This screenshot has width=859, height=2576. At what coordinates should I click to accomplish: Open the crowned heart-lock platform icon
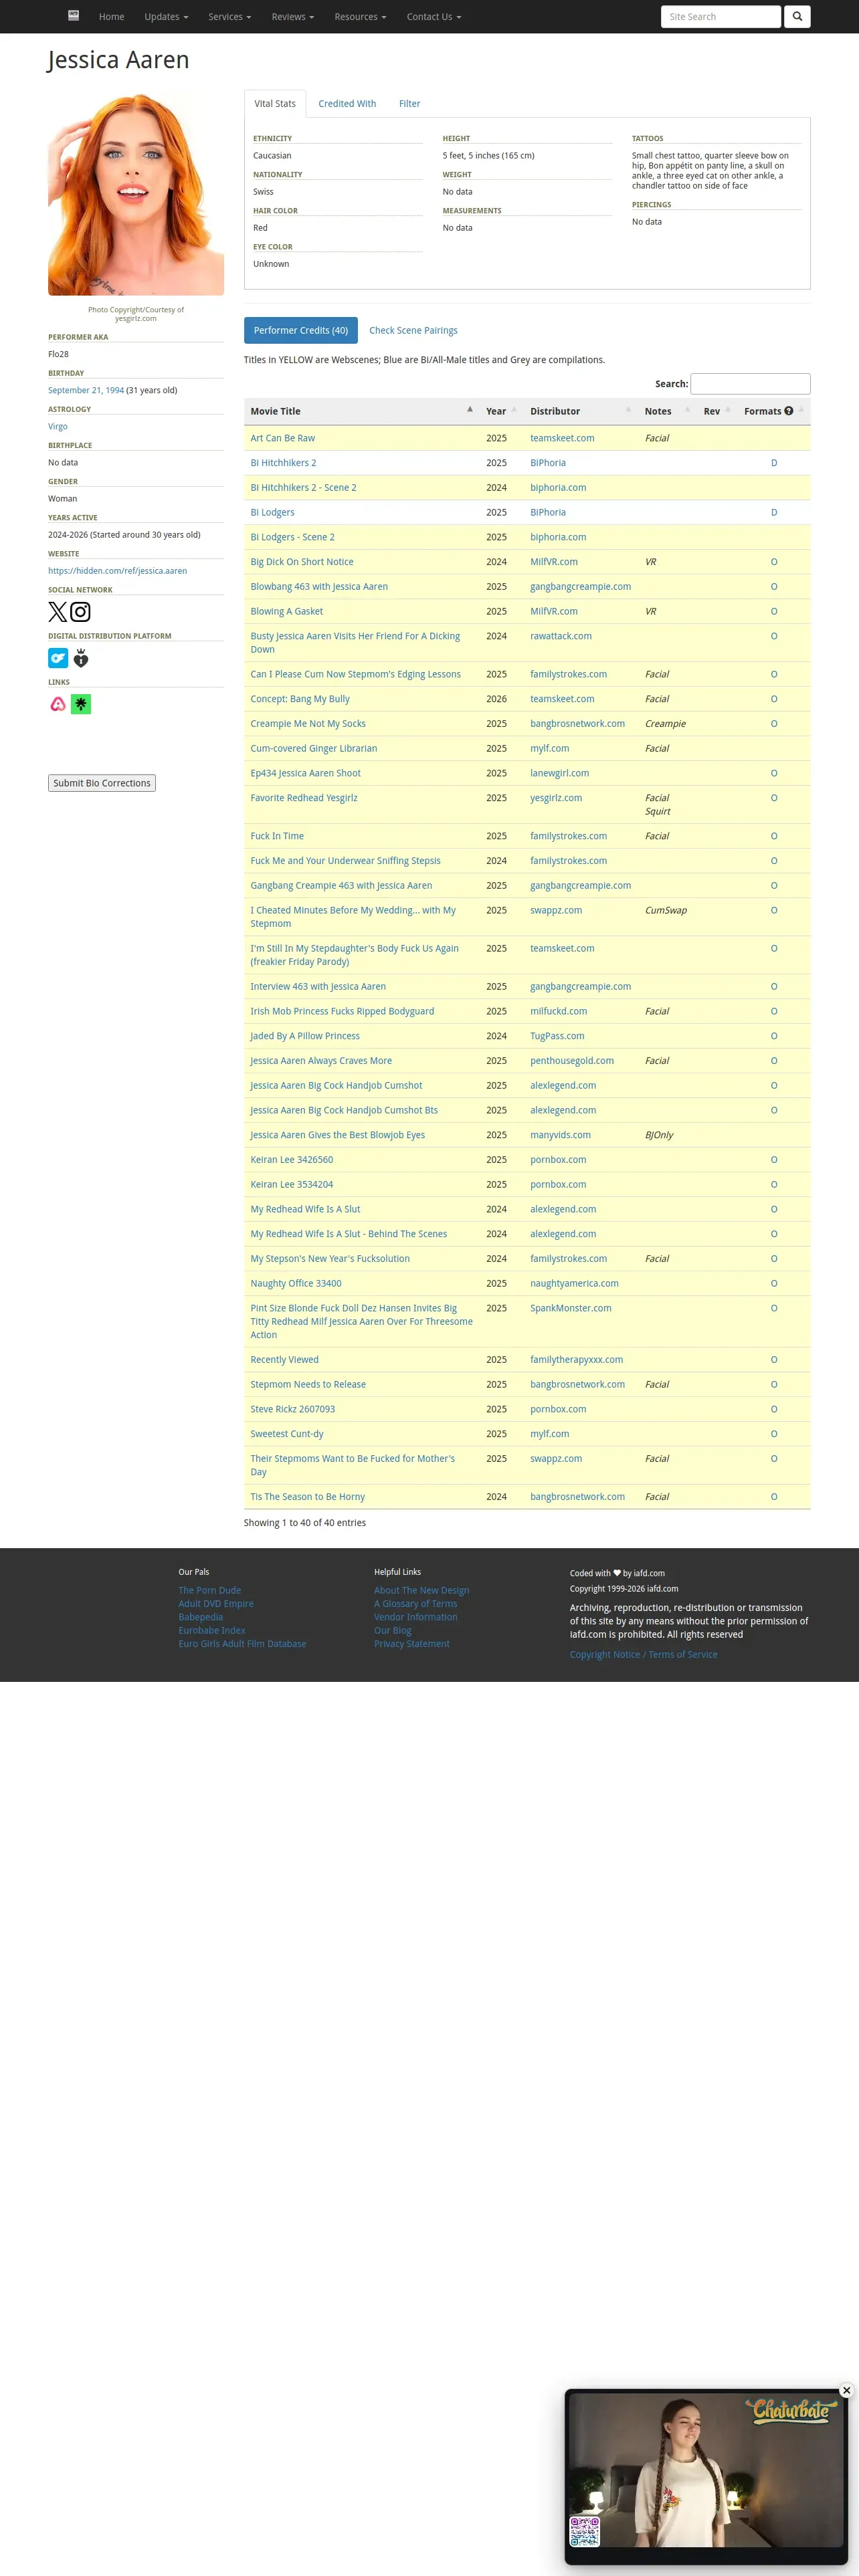coord(81,658)
